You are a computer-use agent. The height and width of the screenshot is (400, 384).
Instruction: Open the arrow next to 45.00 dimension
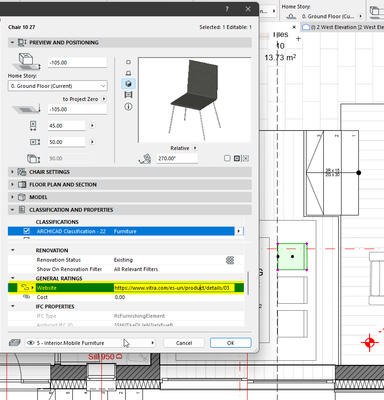pos(92,126)
